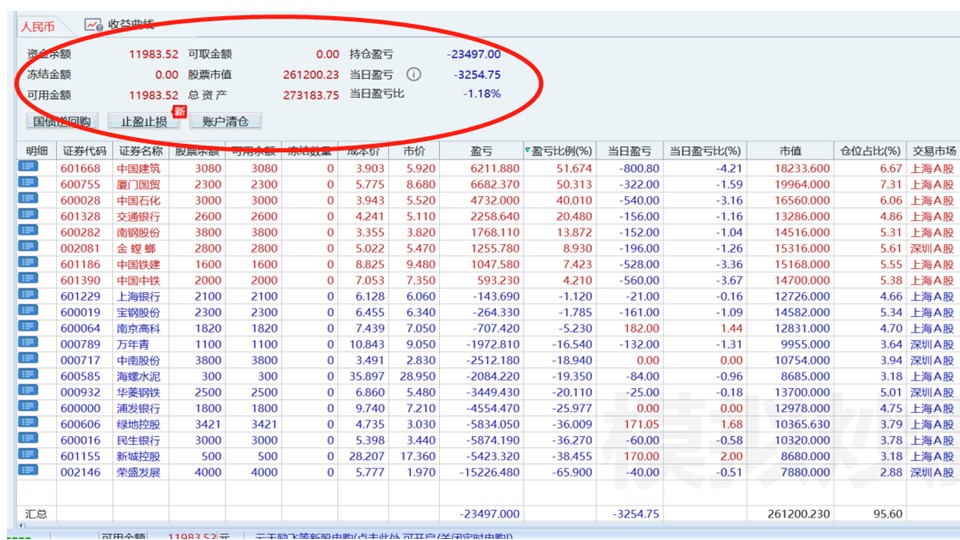This screenshot has height=540, width=960.
Task: Open detail icon for 601155 新城控股
Action: coord(28,454)
